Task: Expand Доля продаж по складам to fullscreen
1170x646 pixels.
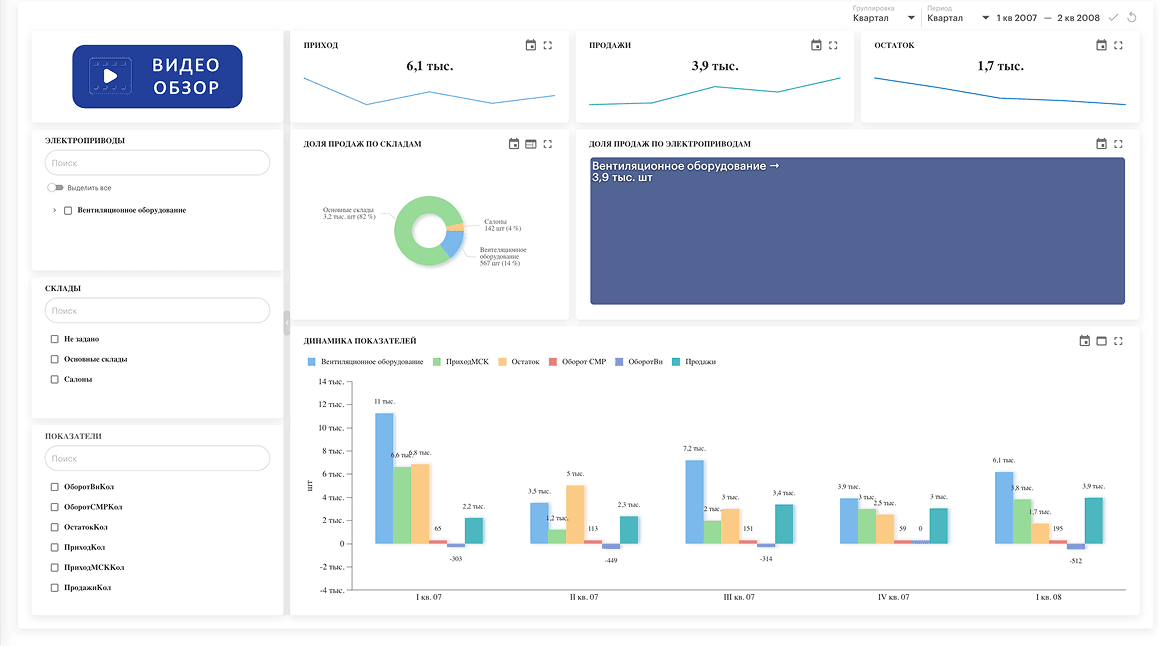Action: tap(548, 144)
